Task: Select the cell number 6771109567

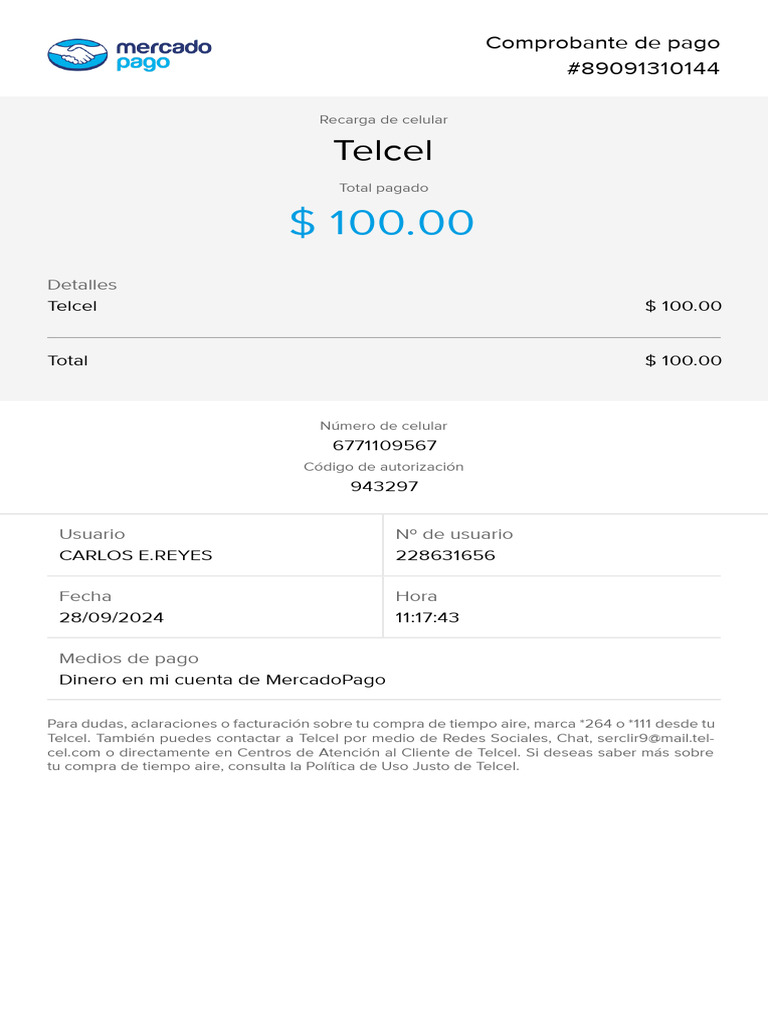Action: pyautogui.click(x=385, y=445)
